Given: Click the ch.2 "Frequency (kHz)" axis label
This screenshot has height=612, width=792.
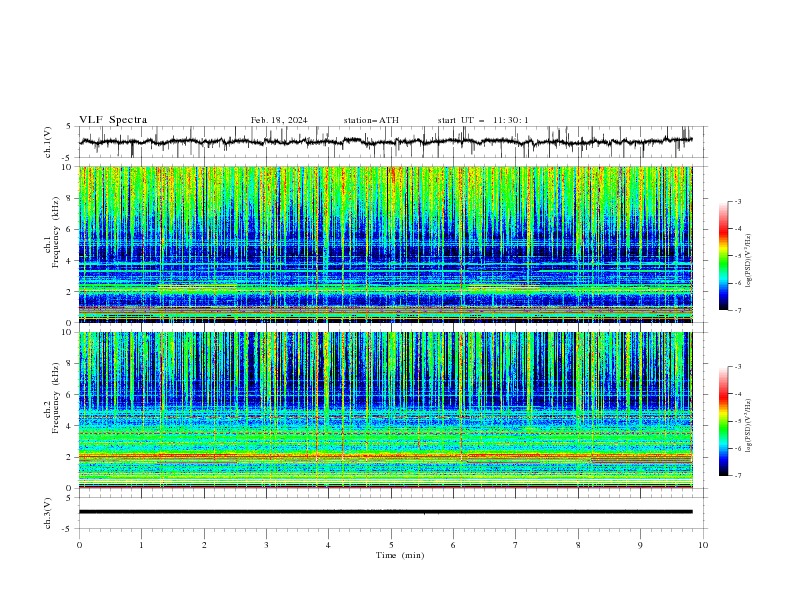Looking at the screenshot, I should (x=56, y=398).
